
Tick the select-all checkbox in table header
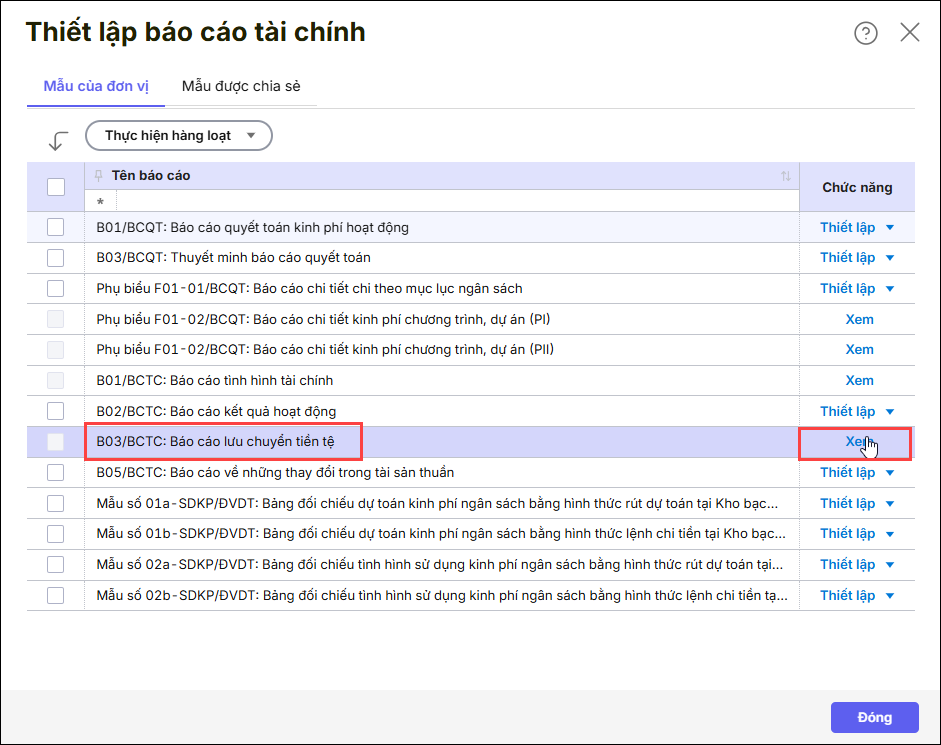[x=56, y=187]
